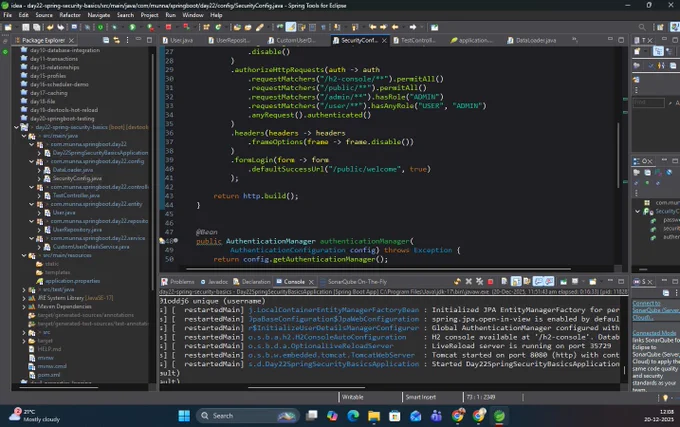Click the Windows taskbar Search box
This screenshot has width=680, height=427.
tap(248, 416)
